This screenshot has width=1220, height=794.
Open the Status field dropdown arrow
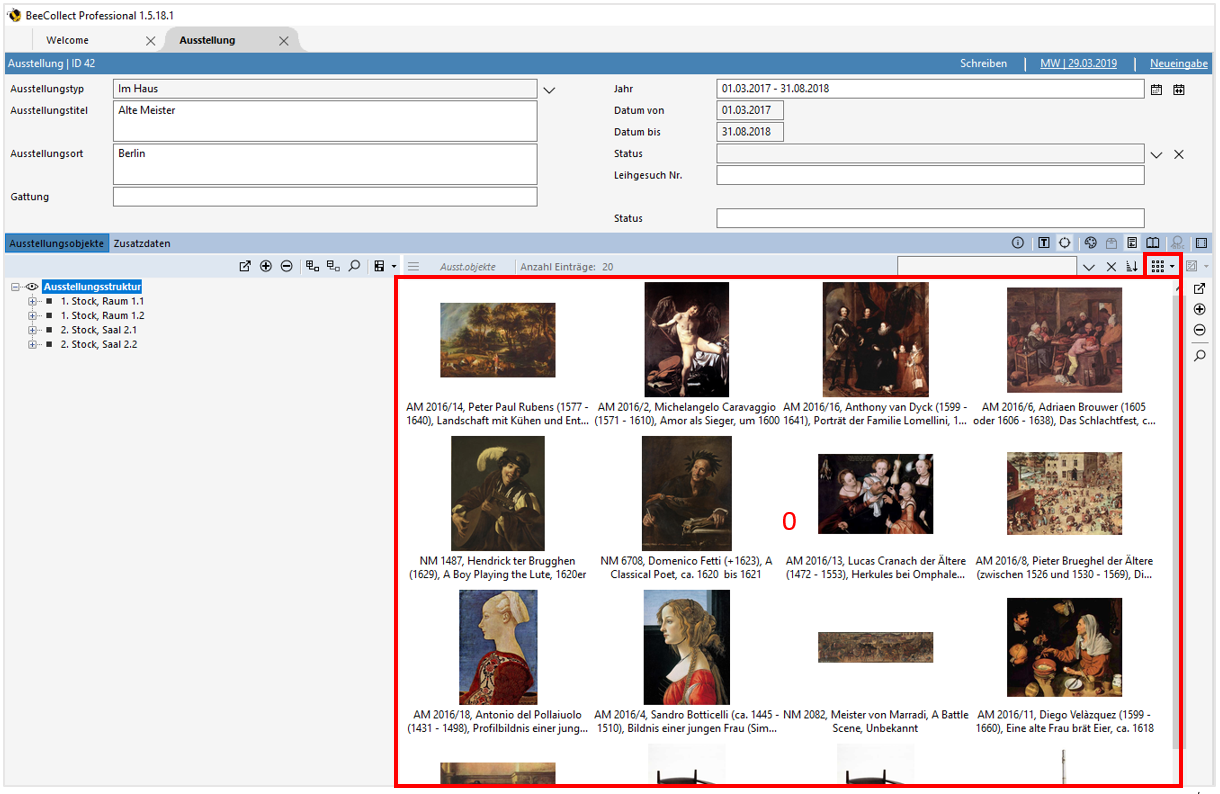point(1157,153)
